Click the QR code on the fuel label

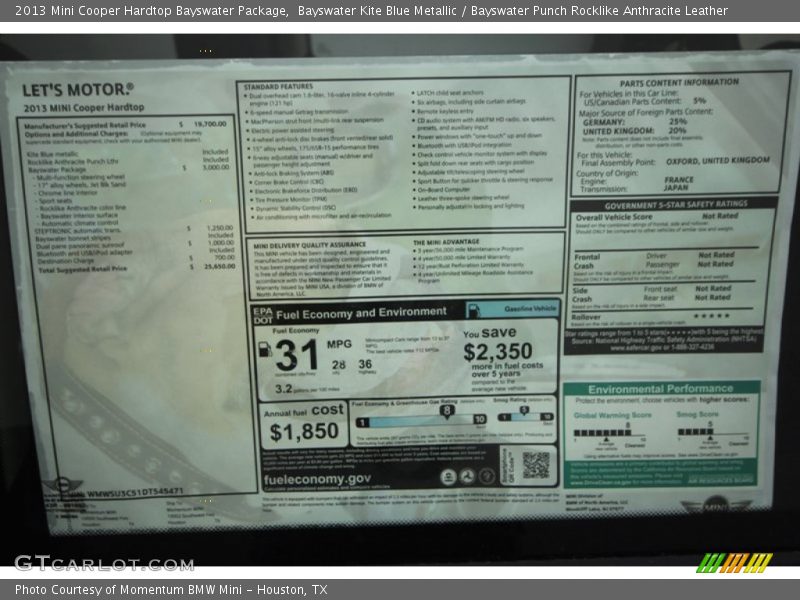point(535,463)
